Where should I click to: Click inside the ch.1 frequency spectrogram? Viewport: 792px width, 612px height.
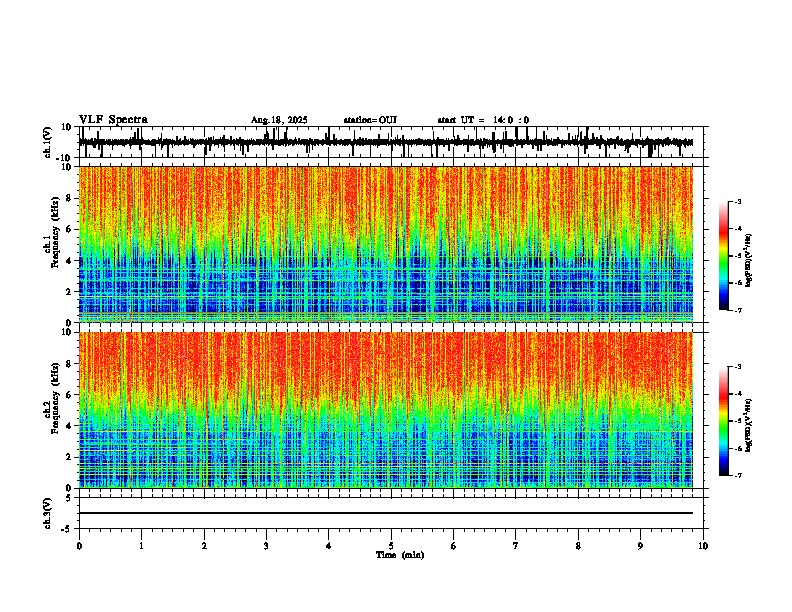386,244
